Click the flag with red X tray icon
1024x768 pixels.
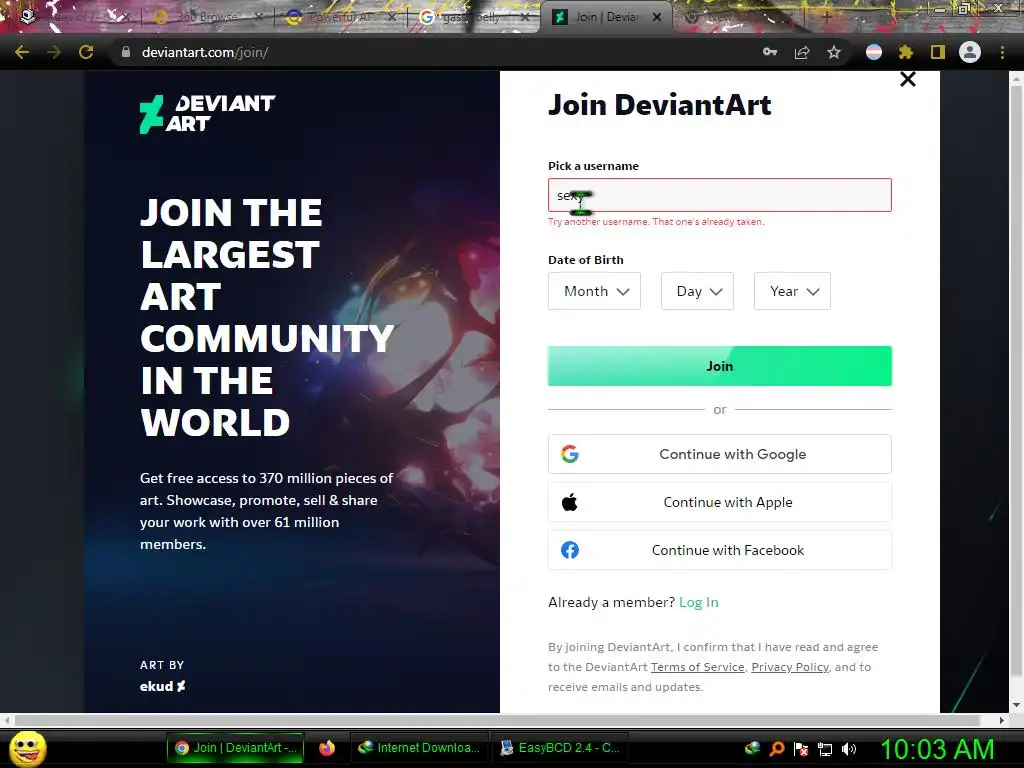point(801,749)
